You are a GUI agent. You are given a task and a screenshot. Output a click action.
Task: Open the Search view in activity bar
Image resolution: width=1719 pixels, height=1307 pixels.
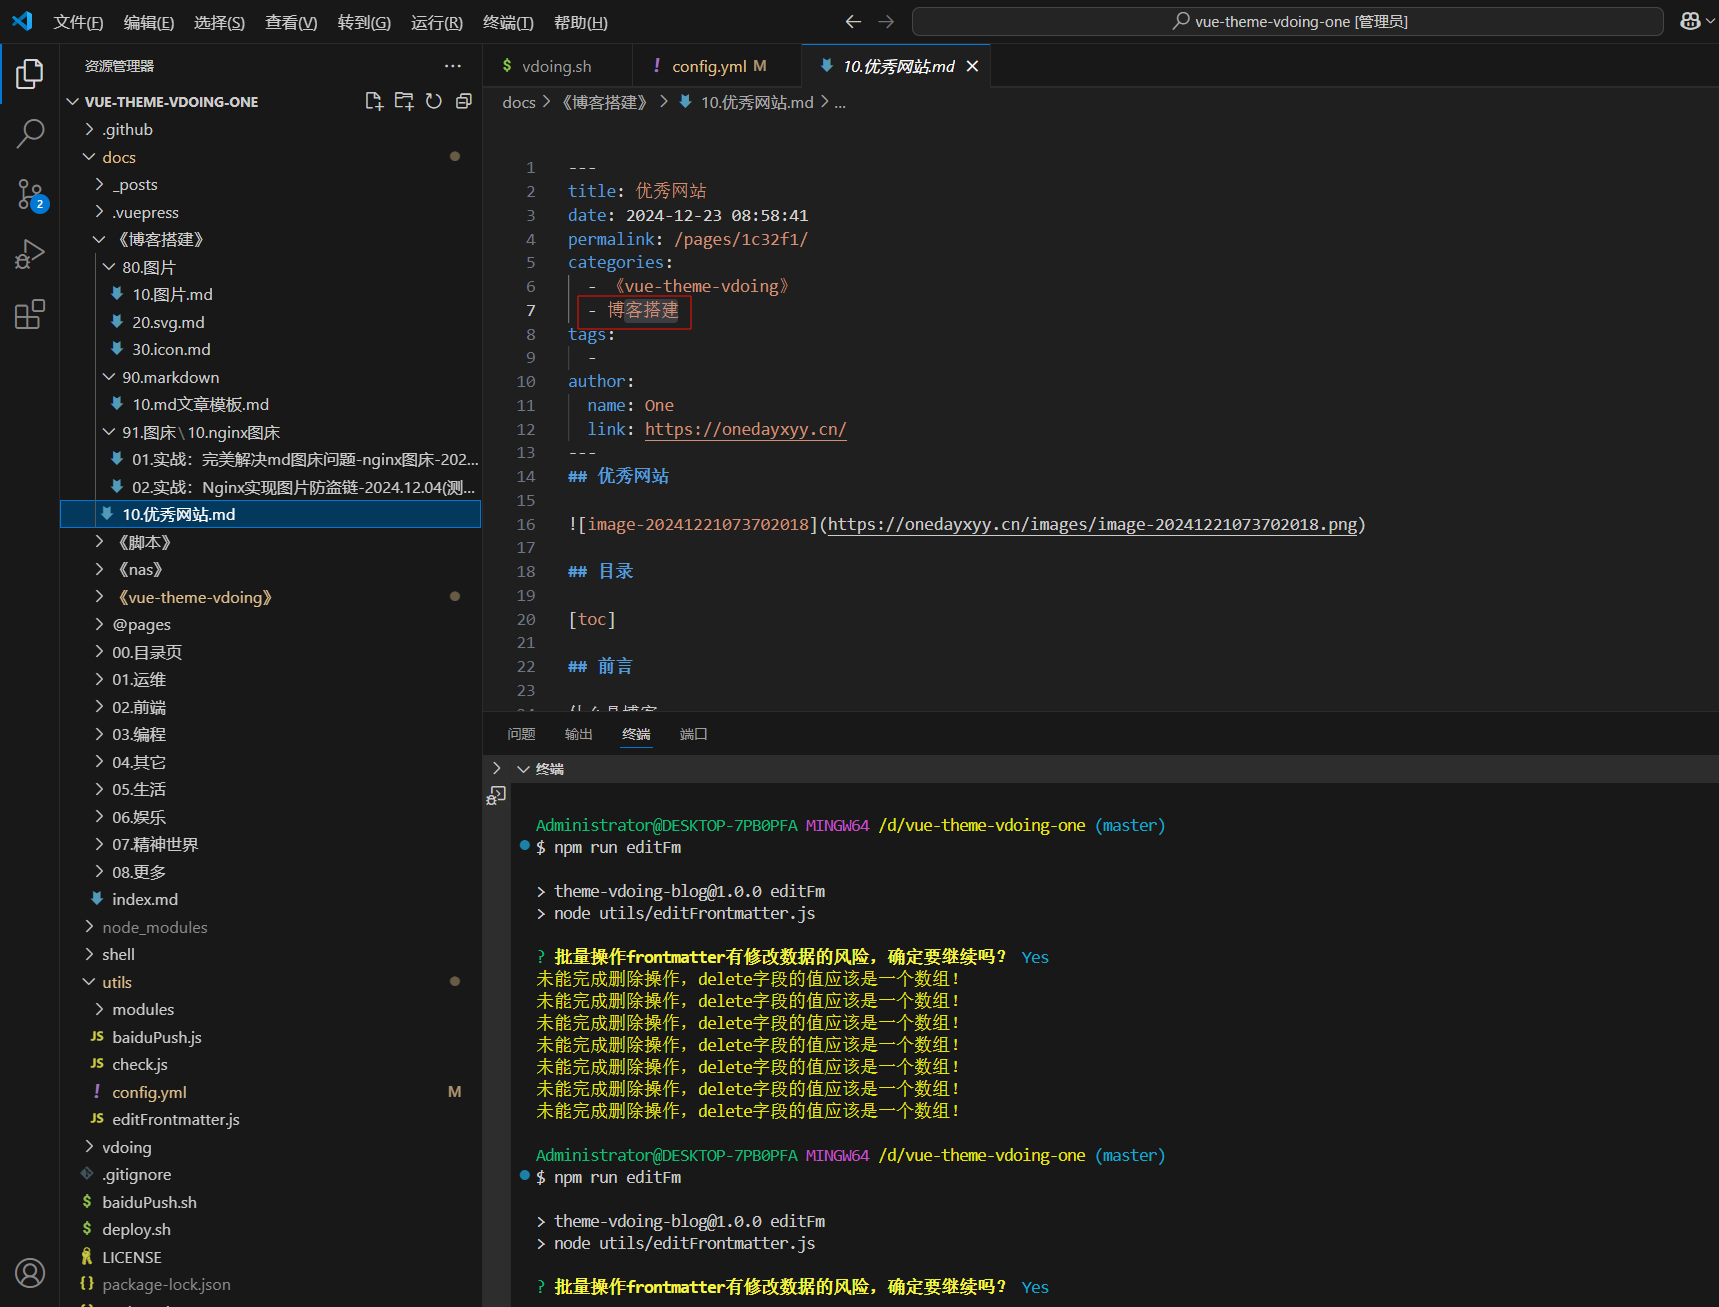click(x=30, y=133)
